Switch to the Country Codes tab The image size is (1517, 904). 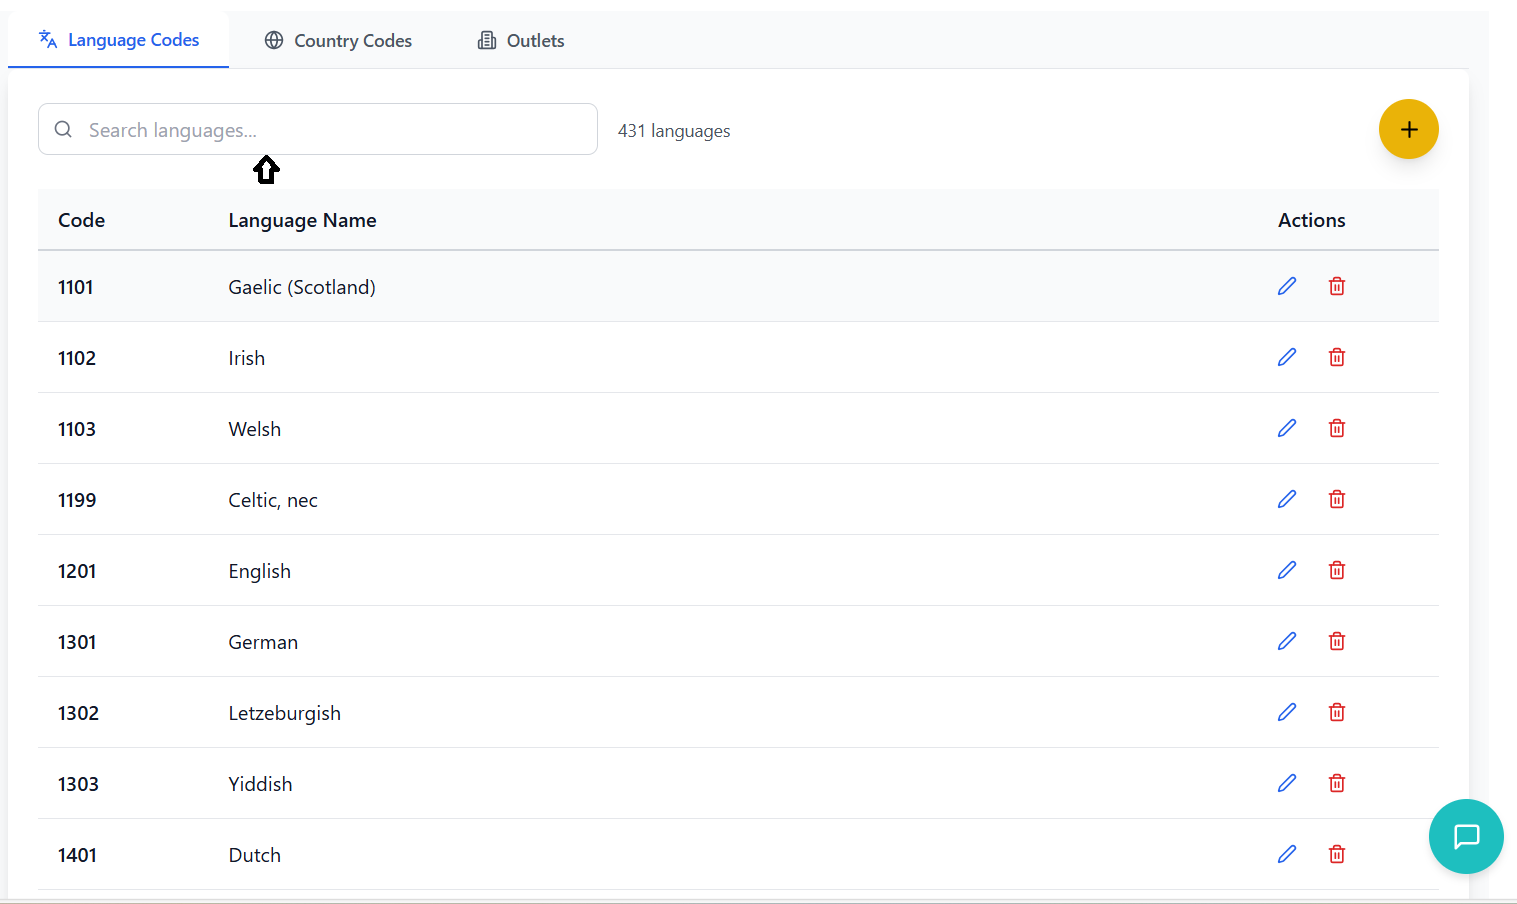pyautogui.click(x=338, y=41)
